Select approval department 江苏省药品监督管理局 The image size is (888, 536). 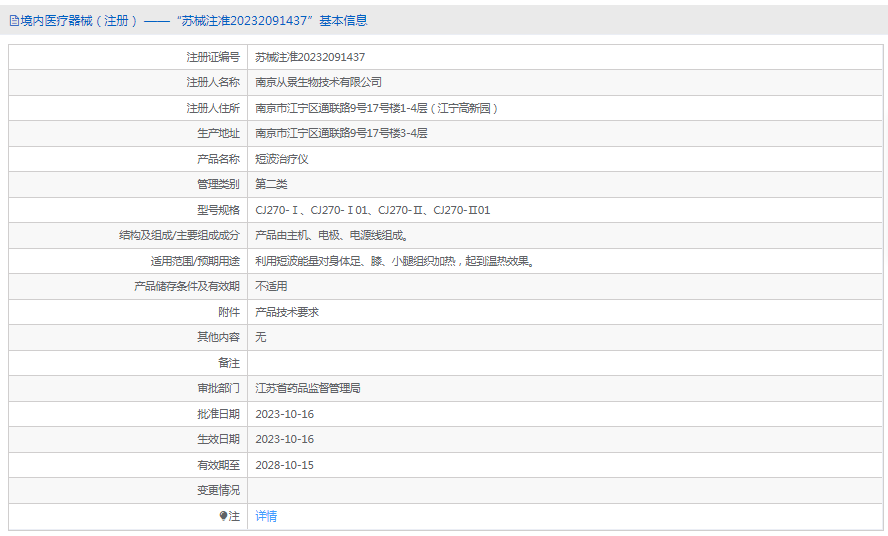coord(308,388)
